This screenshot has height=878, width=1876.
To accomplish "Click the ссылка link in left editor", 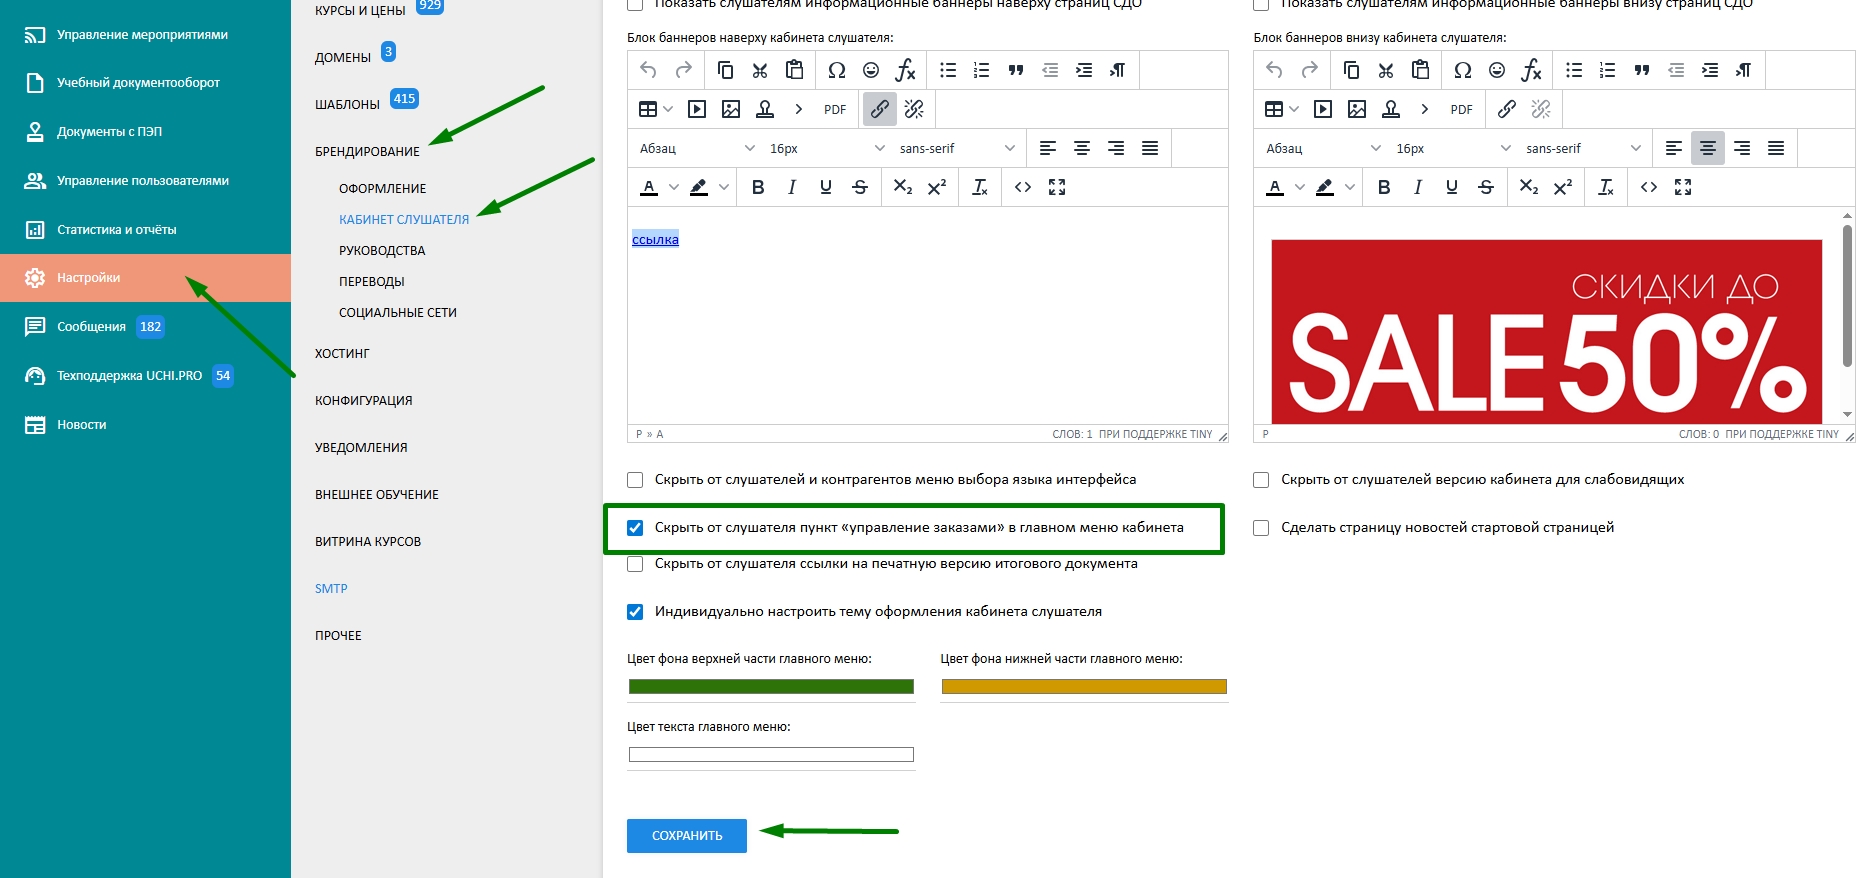I will (x=655, y=240).
